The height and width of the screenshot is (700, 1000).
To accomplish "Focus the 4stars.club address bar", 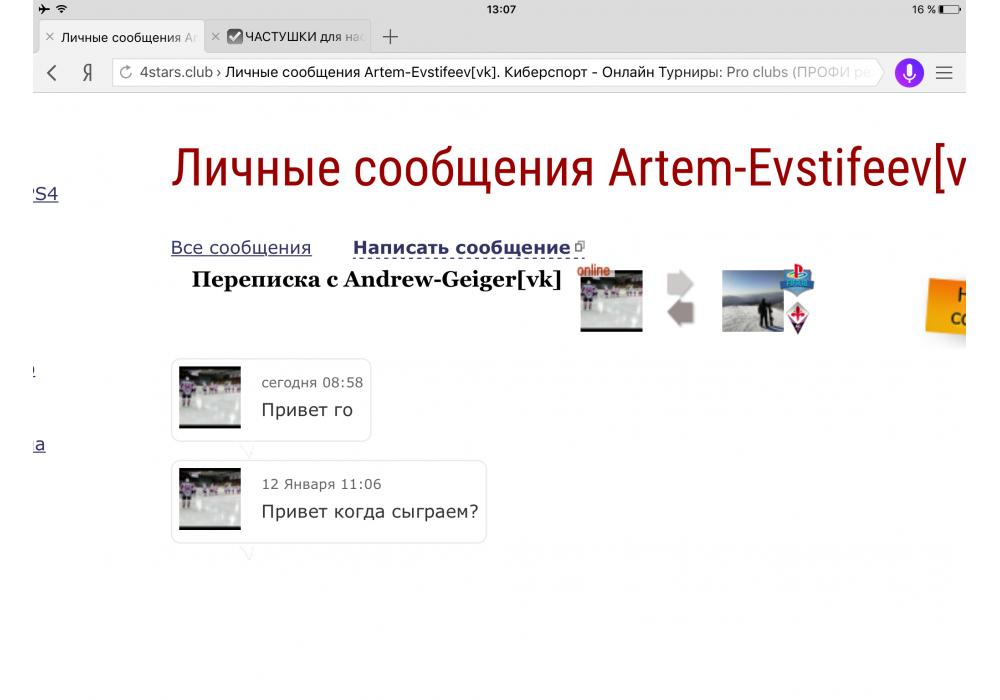I will (500, 73).
